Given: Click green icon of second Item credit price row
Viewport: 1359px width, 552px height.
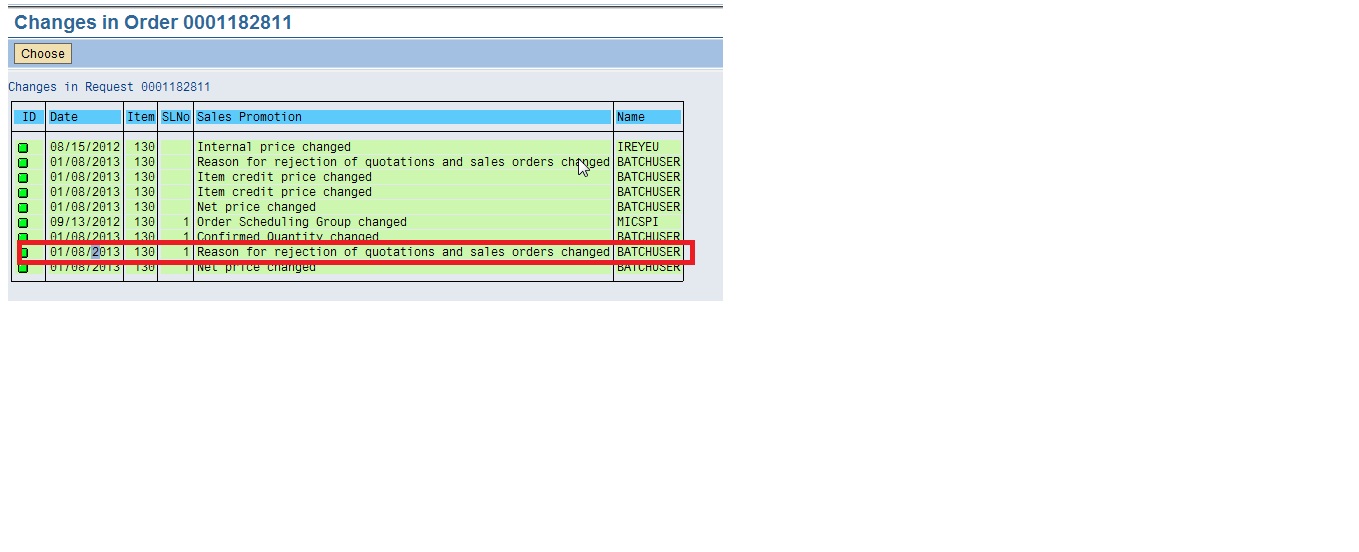Looking at the screenshot, I should pyautogui.click(x=23, y=193).
